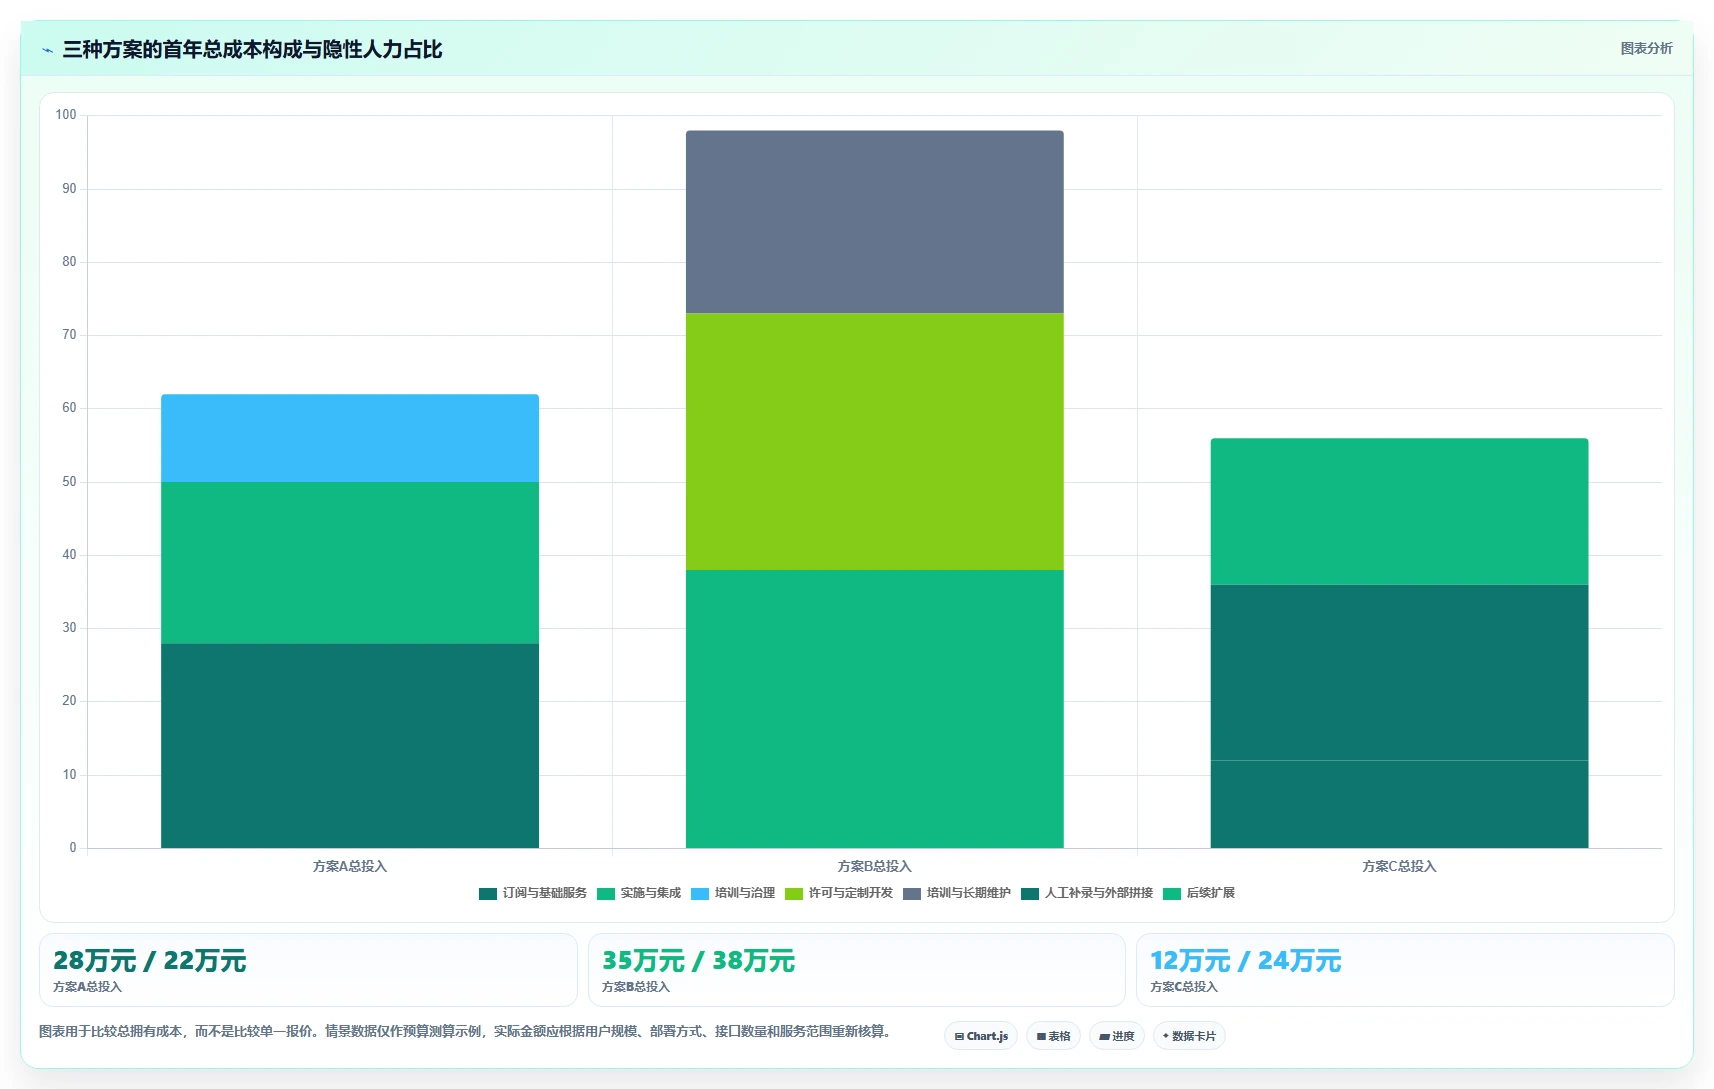Click the green middle segment of the 方案A bar
1714x1089 pixels.
[x=350, y=563]
